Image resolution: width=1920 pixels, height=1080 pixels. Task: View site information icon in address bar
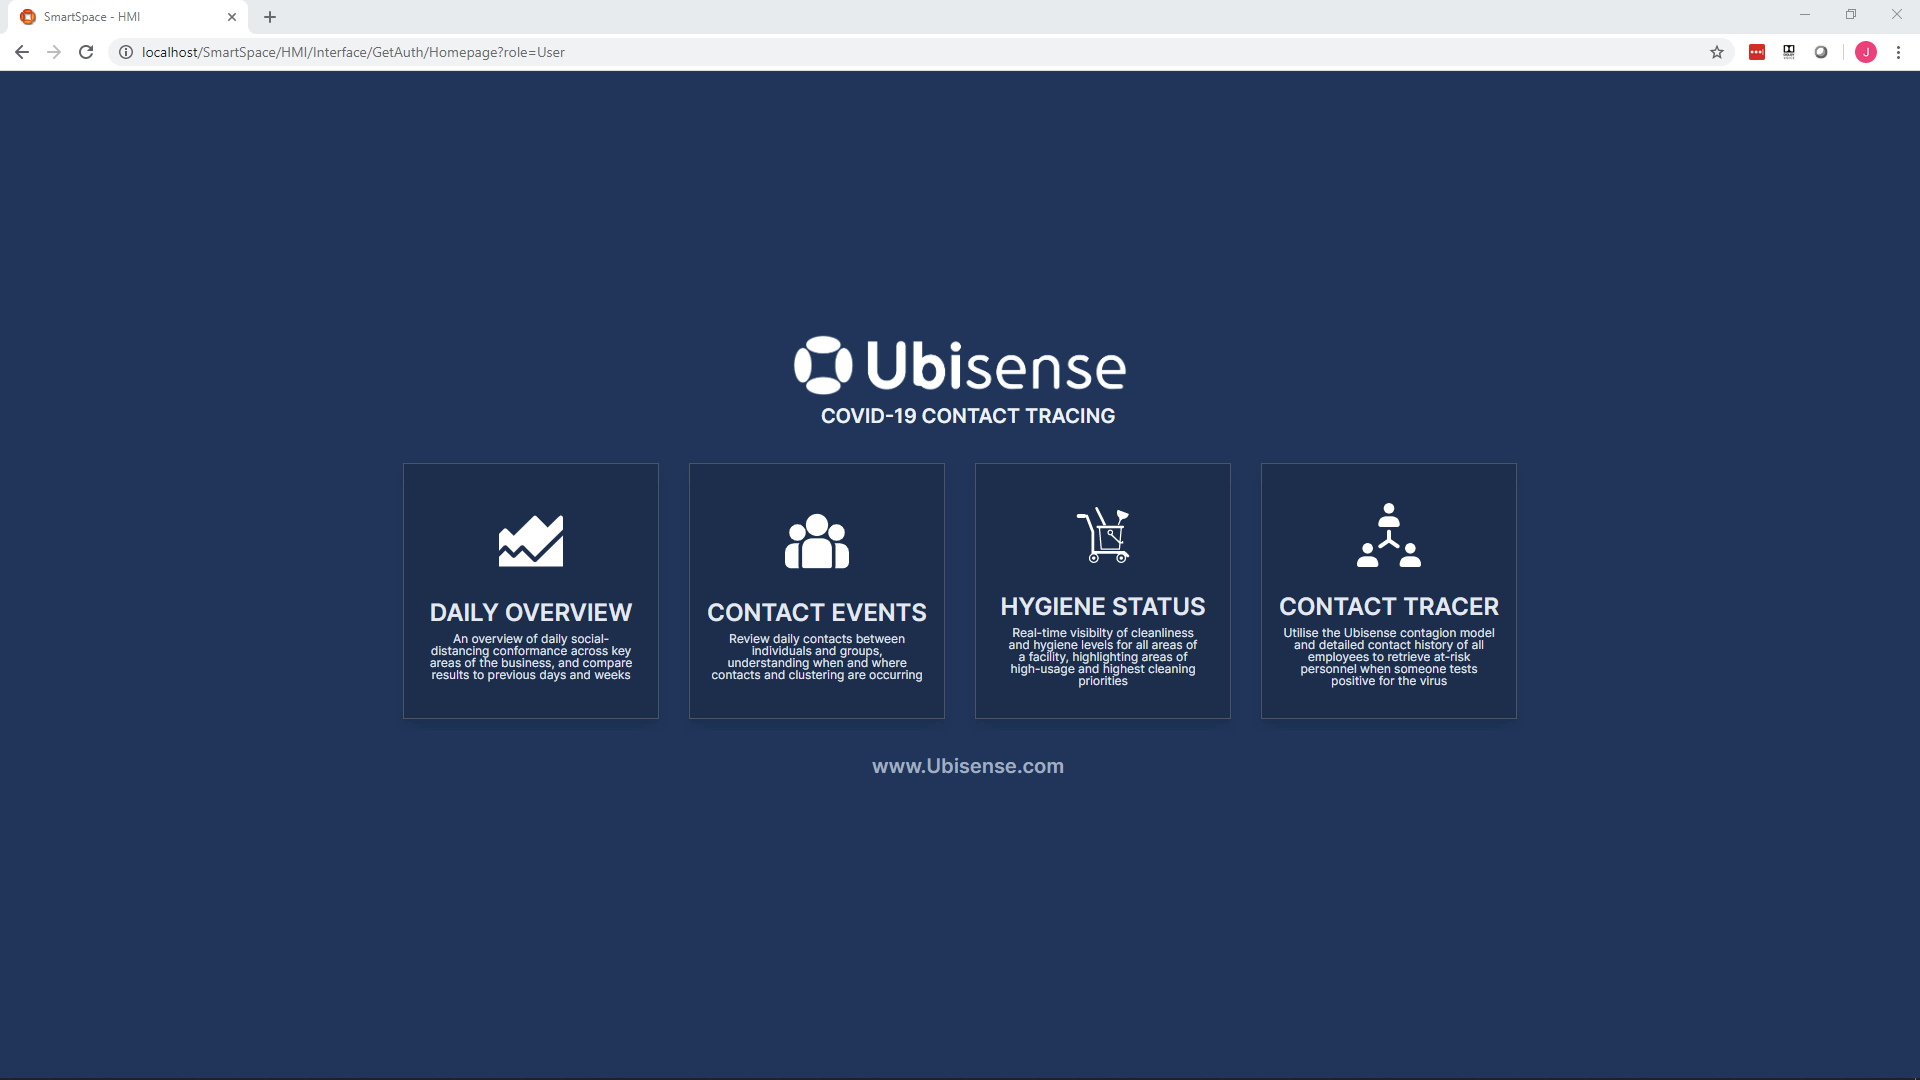click(x=126, y=52)
